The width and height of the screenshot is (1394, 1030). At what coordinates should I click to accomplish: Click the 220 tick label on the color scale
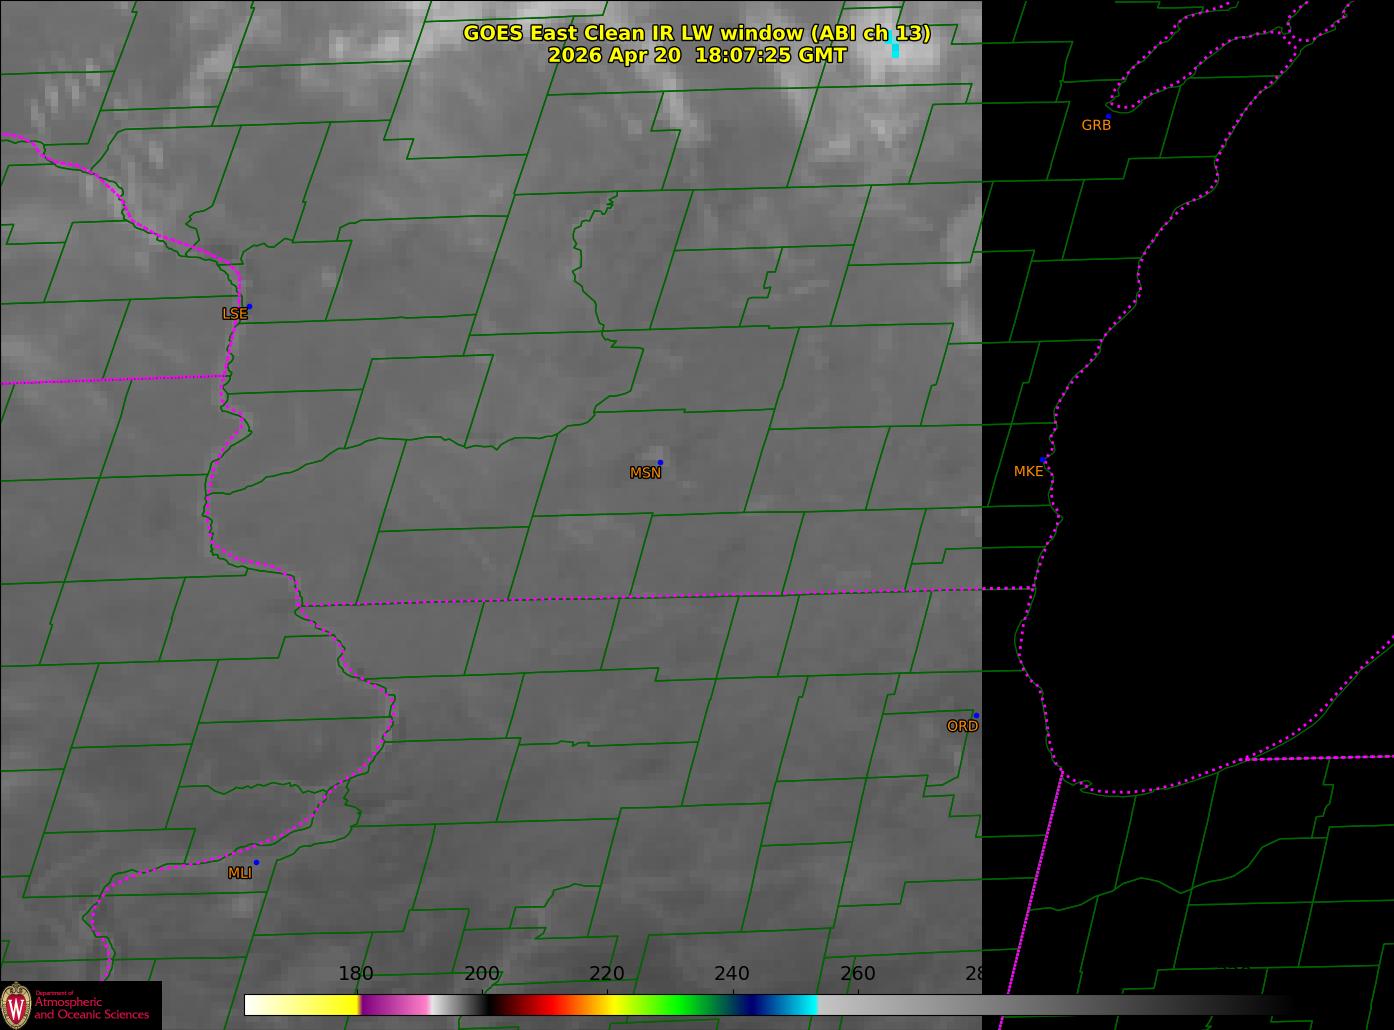tap(607, 974)
